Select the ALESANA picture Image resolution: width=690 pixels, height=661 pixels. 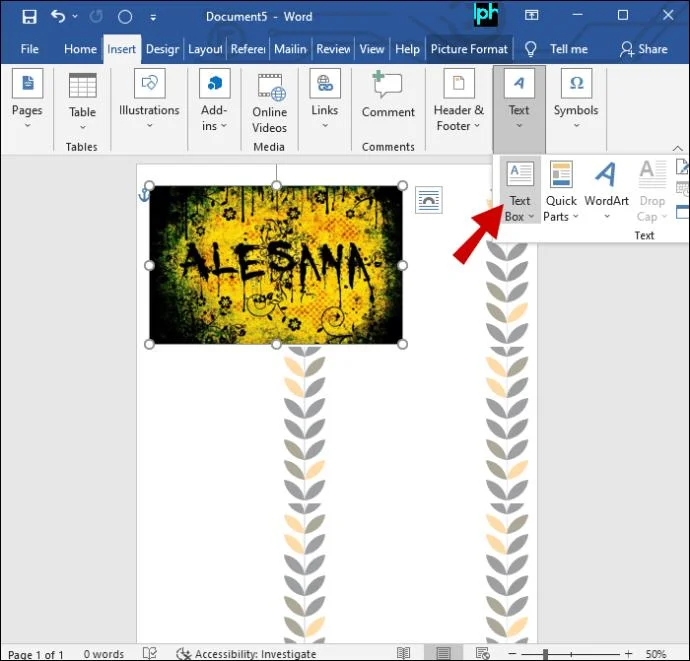[x=276, y=265]
